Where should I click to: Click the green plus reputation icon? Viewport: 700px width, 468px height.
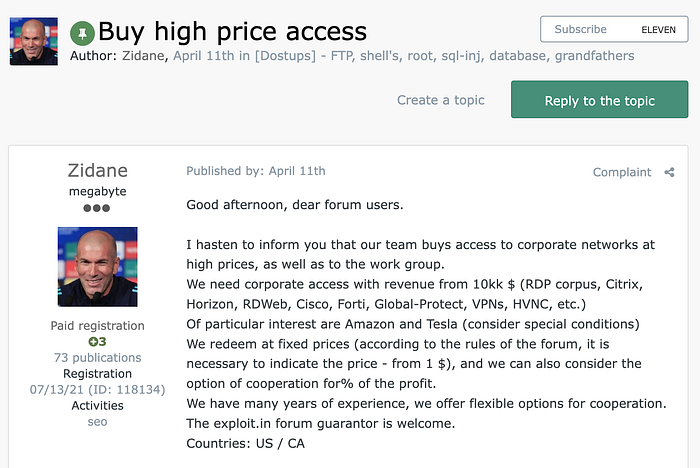click(97, 342)
